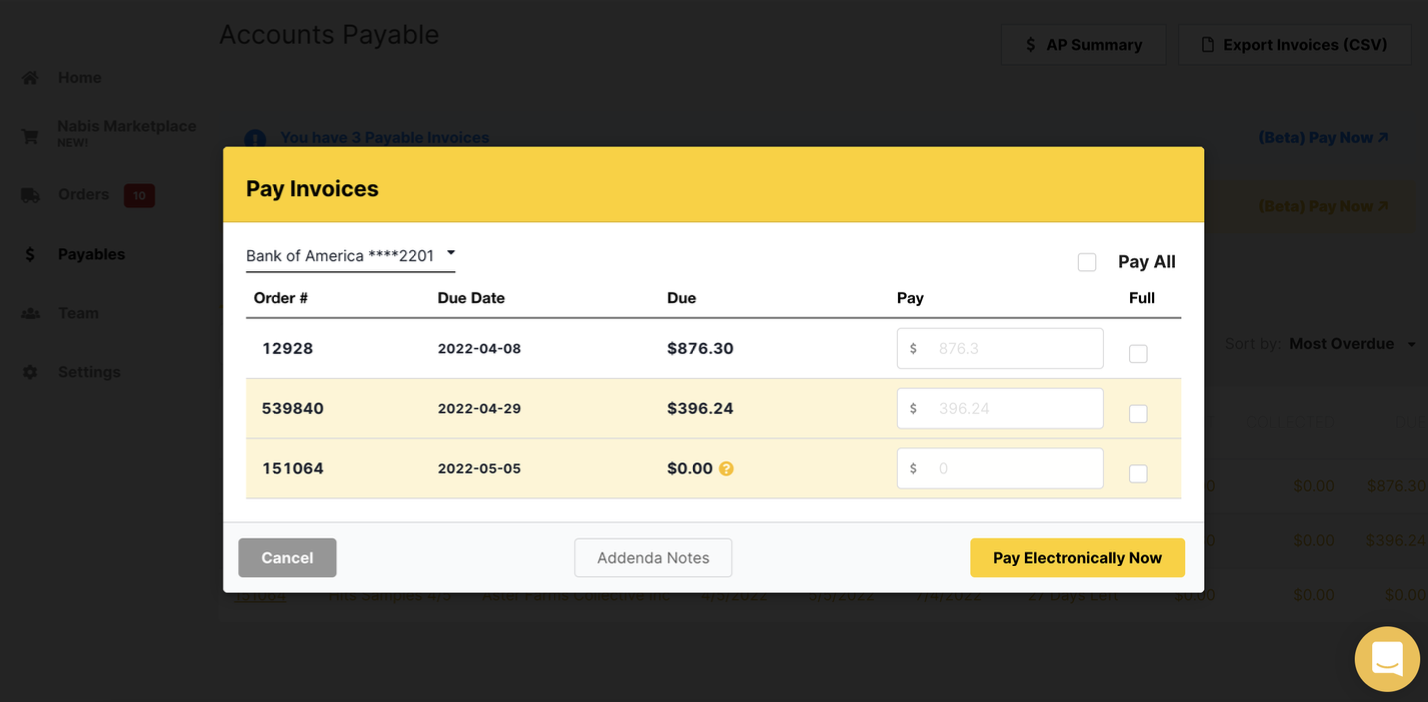Click Pay Electronically Now button

[x=1077, y=558]
